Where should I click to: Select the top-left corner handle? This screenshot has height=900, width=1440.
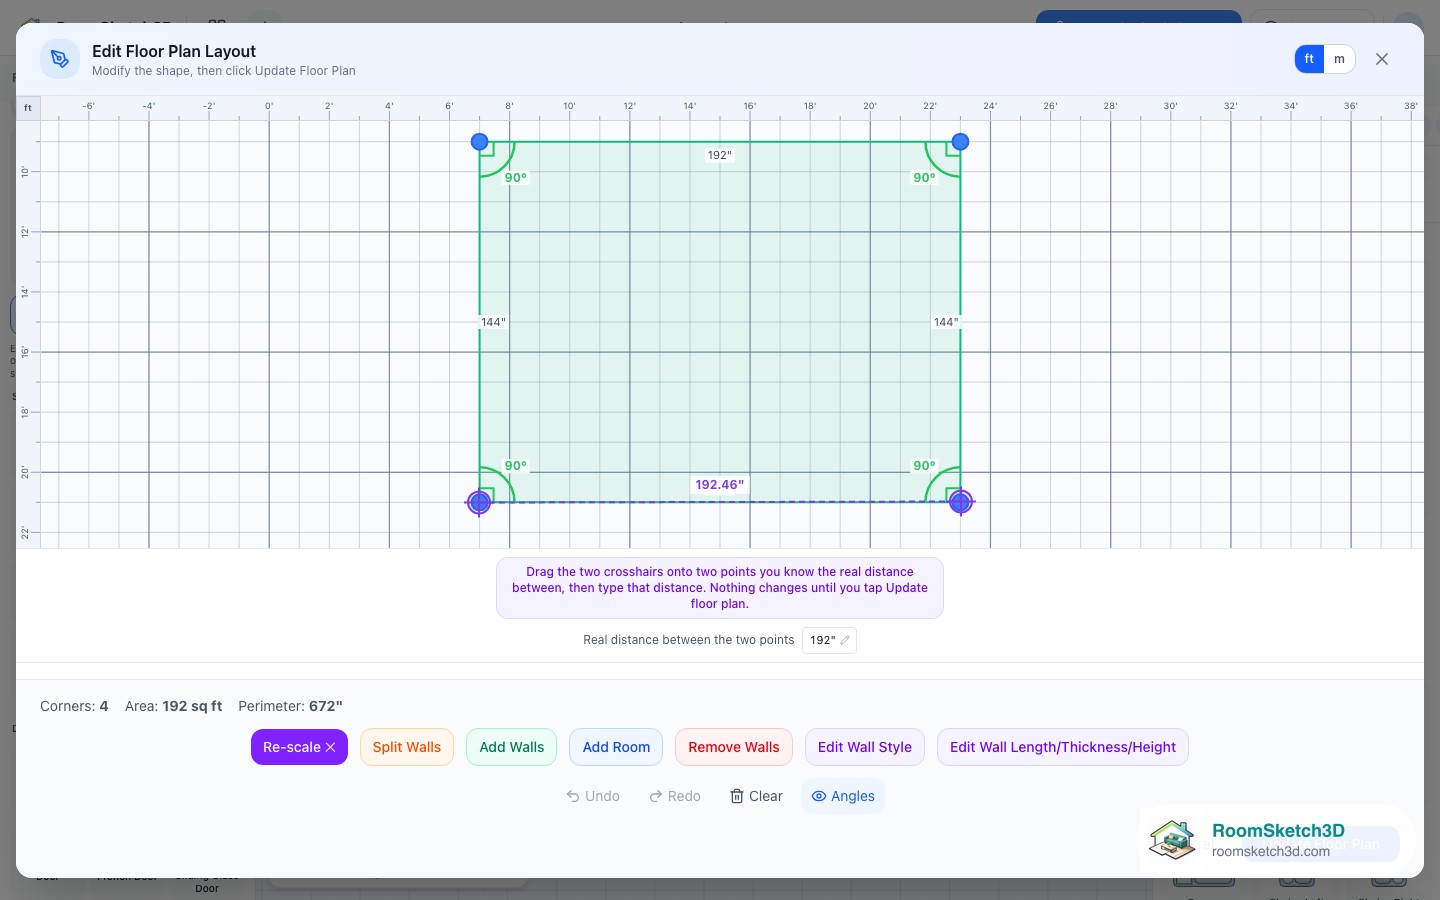tap(480, 142)
